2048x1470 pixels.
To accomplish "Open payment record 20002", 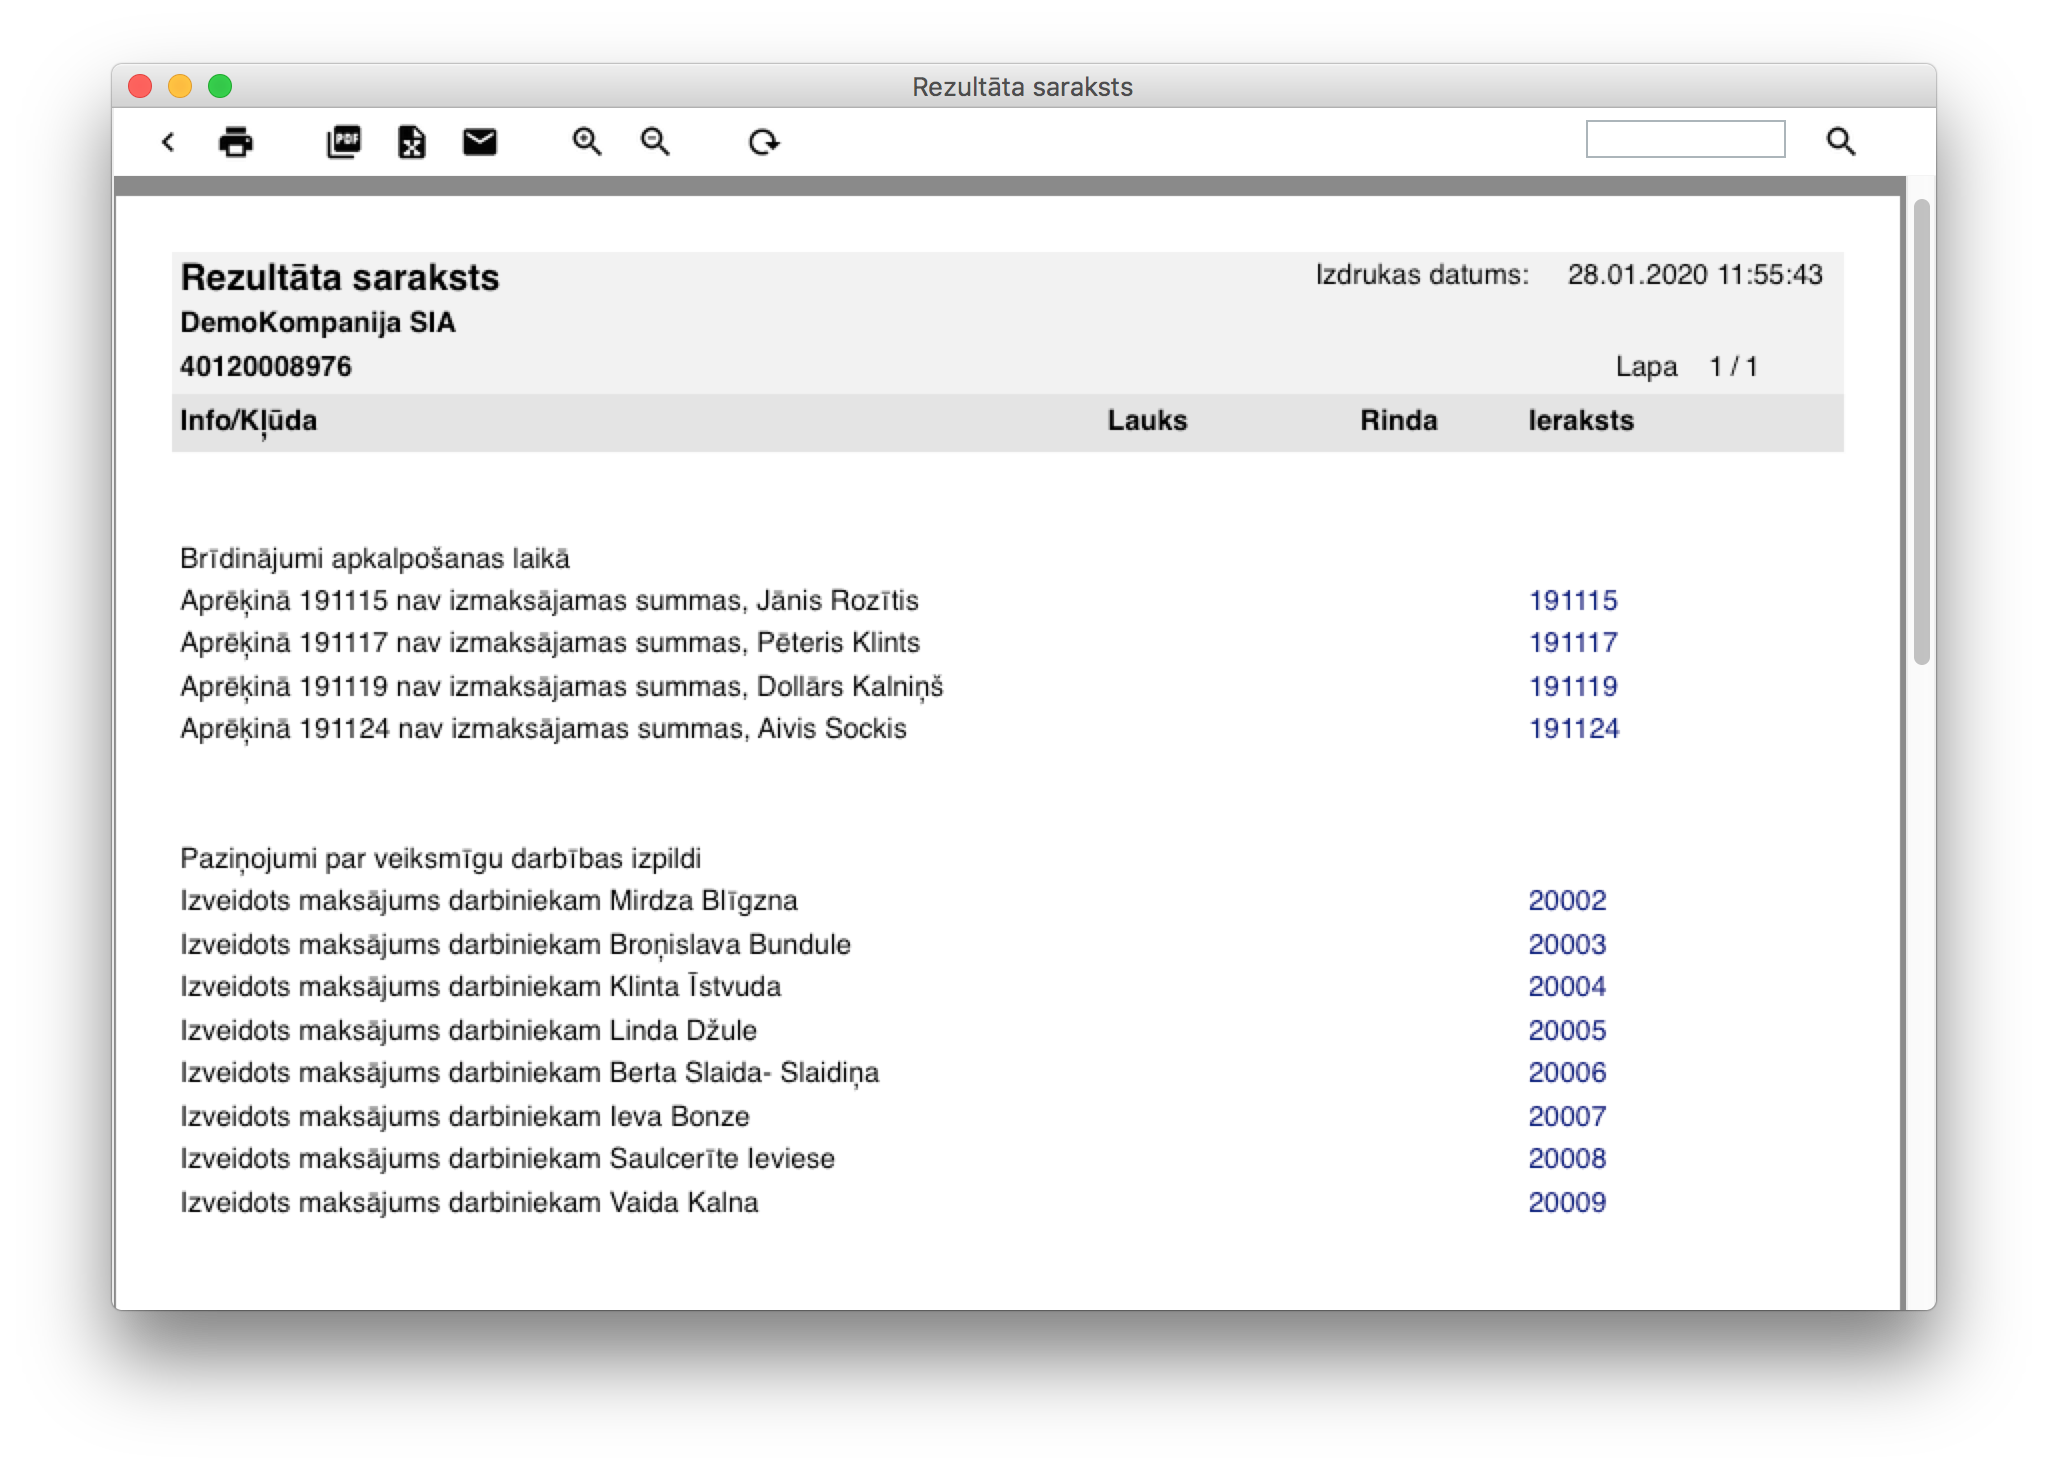I will click(x=1567, y=901).
